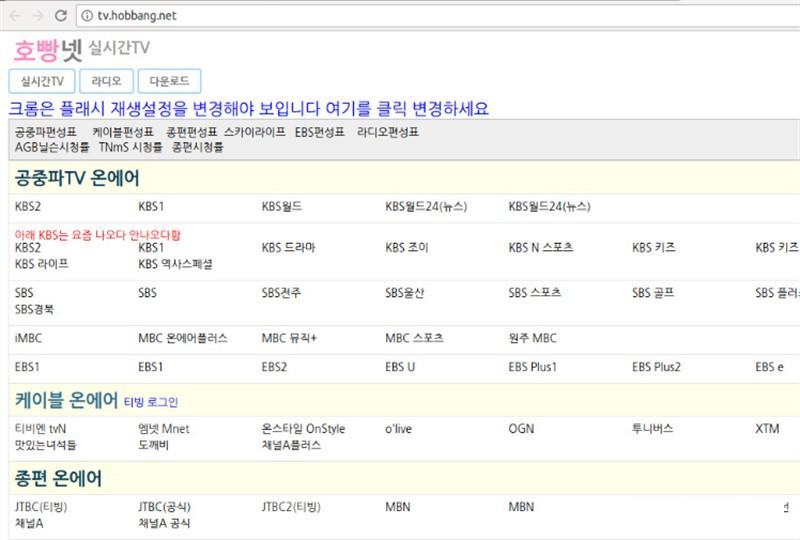Viewport: 800px width, 540px height.
Task: Watch the KBS월드 channel
Action: [x=282, y=207]
